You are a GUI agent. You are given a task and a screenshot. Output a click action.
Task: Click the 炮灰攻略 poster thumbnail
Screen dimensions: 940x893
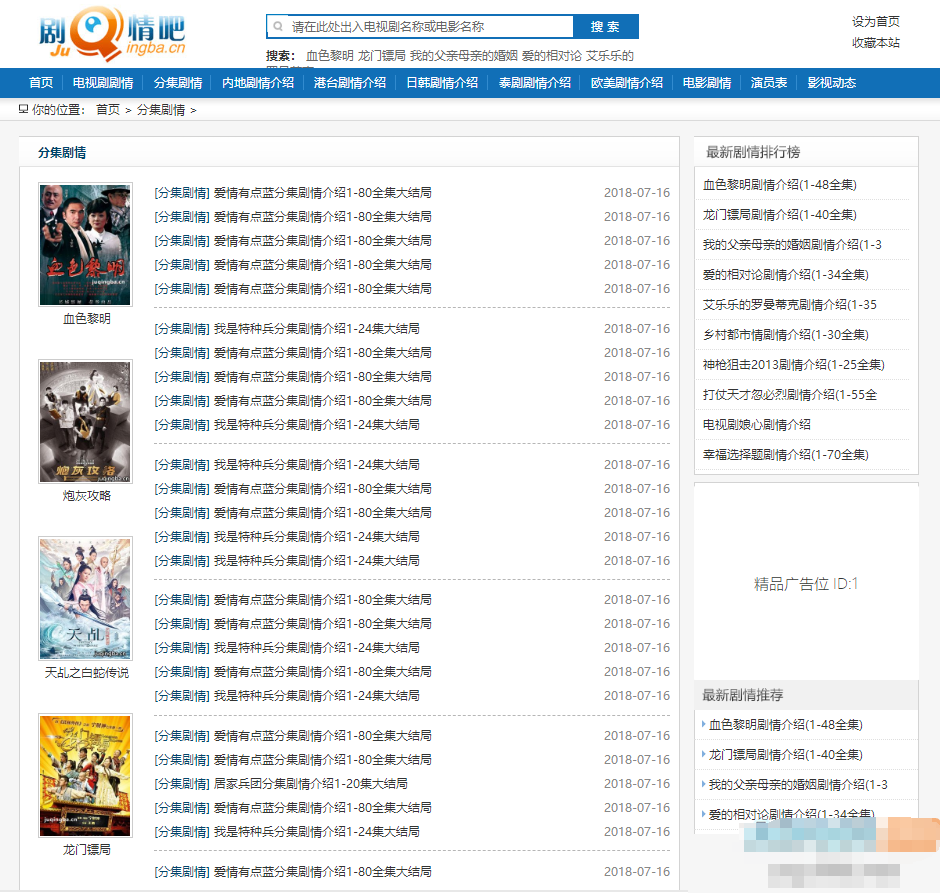(x=85, y=421)
